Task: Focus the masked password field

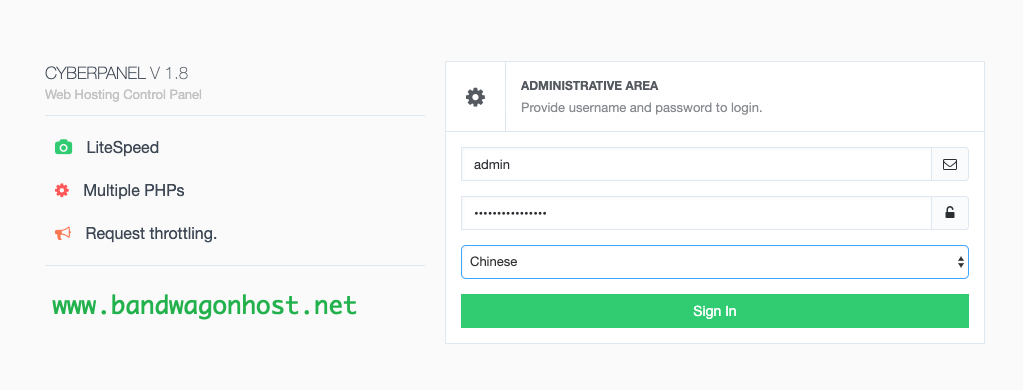Action: click(696, 213)
